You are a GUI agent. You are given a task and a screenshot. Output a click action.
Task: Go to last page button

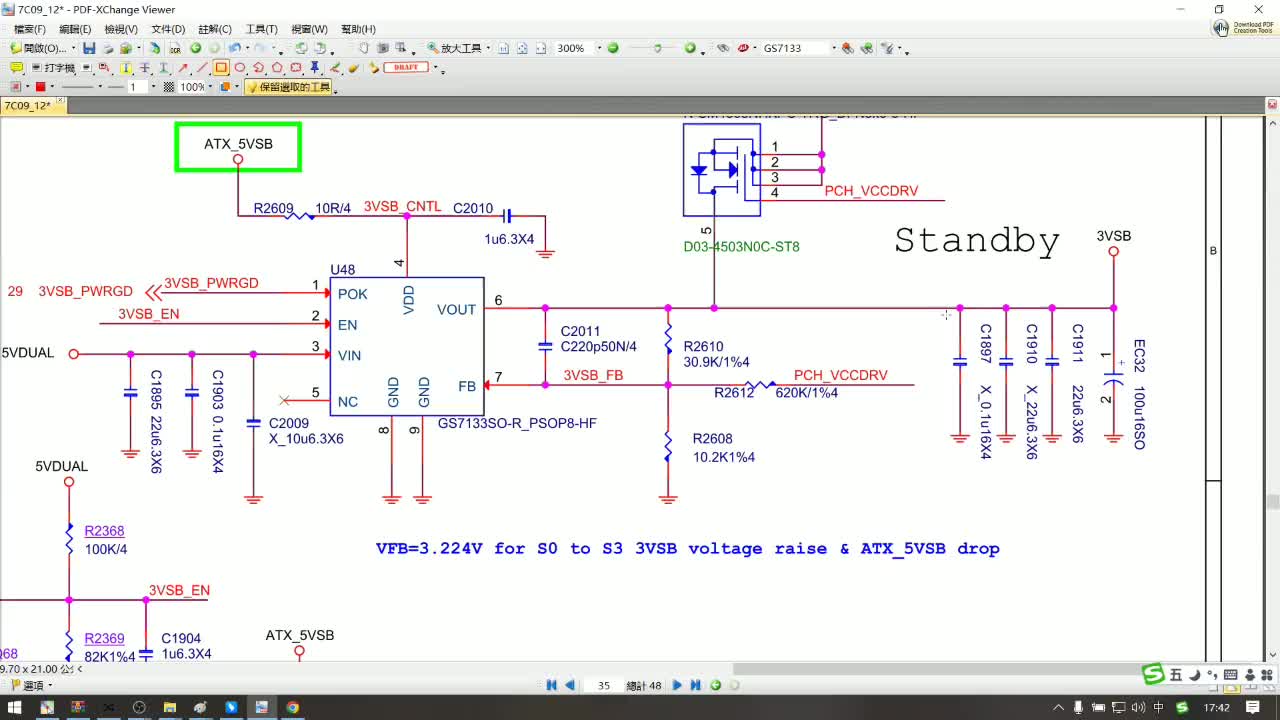(x=696, y=685)
